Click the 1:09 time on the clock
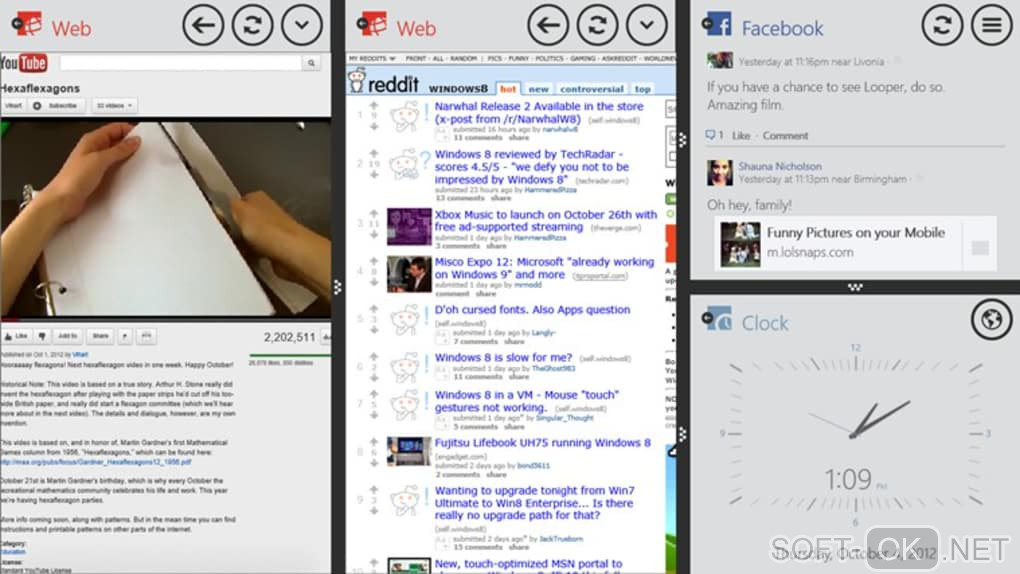 848,480
